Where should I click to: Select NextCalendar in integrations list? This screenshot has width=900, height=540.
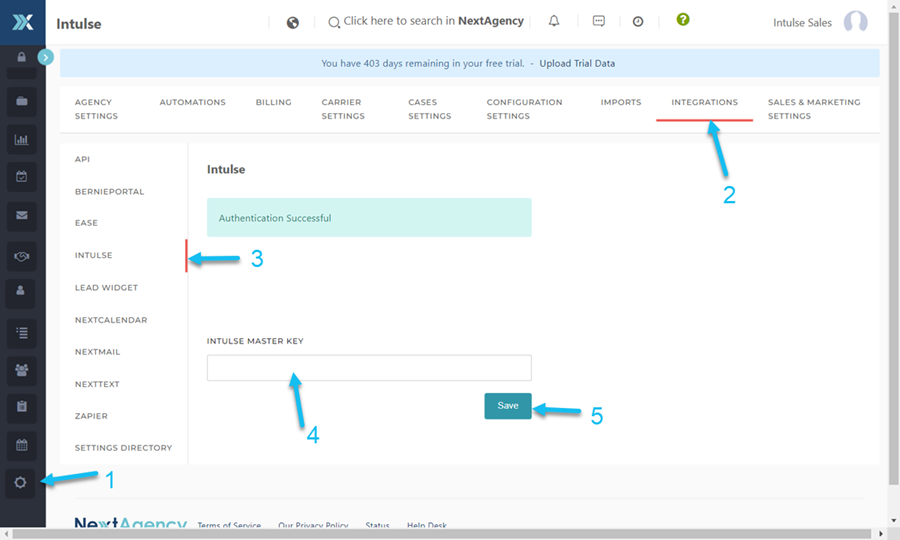pyautogui.click(x=111, y=320)
